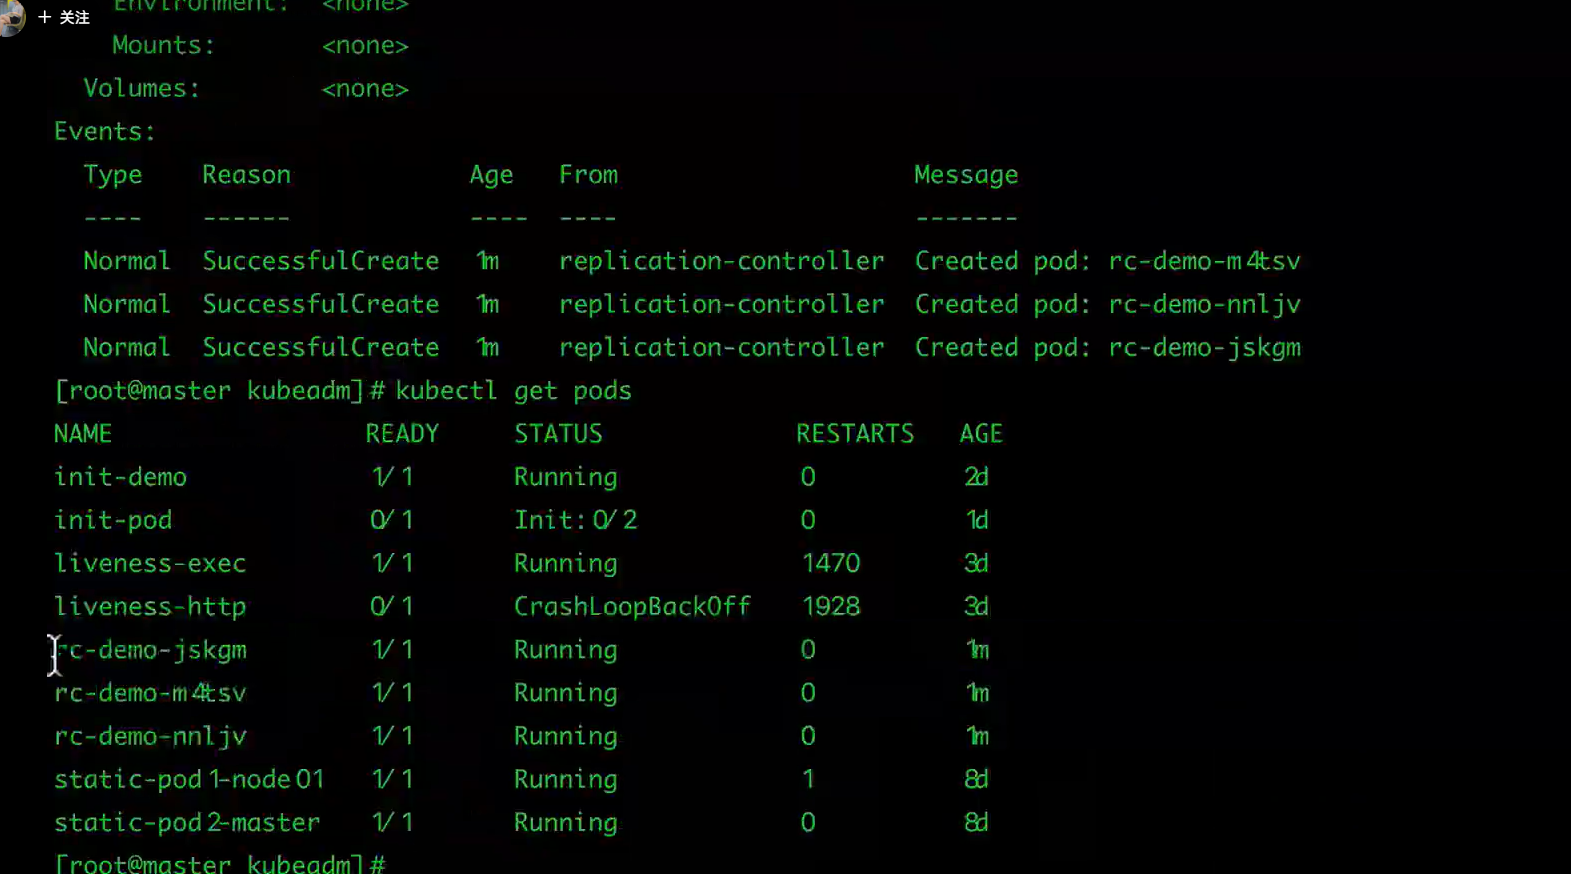Click the 'liveness-exec' pod name

pos(150,564)
